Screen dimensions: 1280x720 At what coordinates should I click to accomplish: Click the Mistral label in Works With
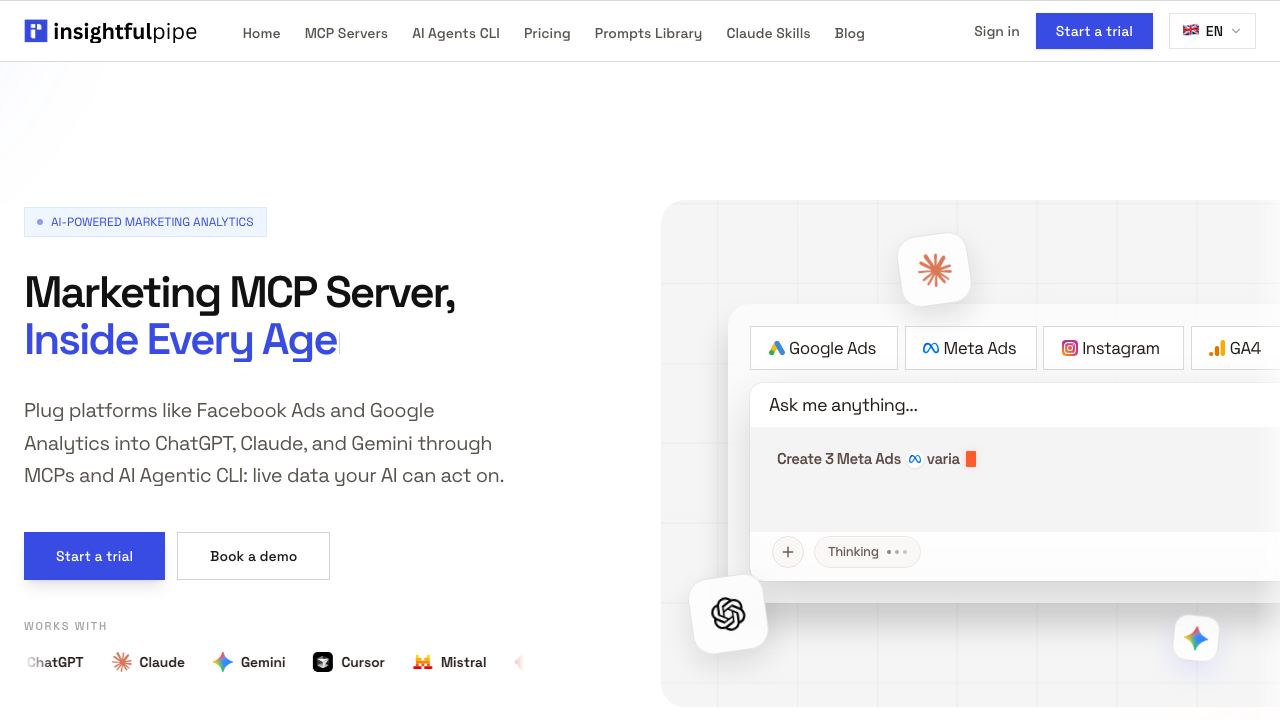click(x=464, y=662)
